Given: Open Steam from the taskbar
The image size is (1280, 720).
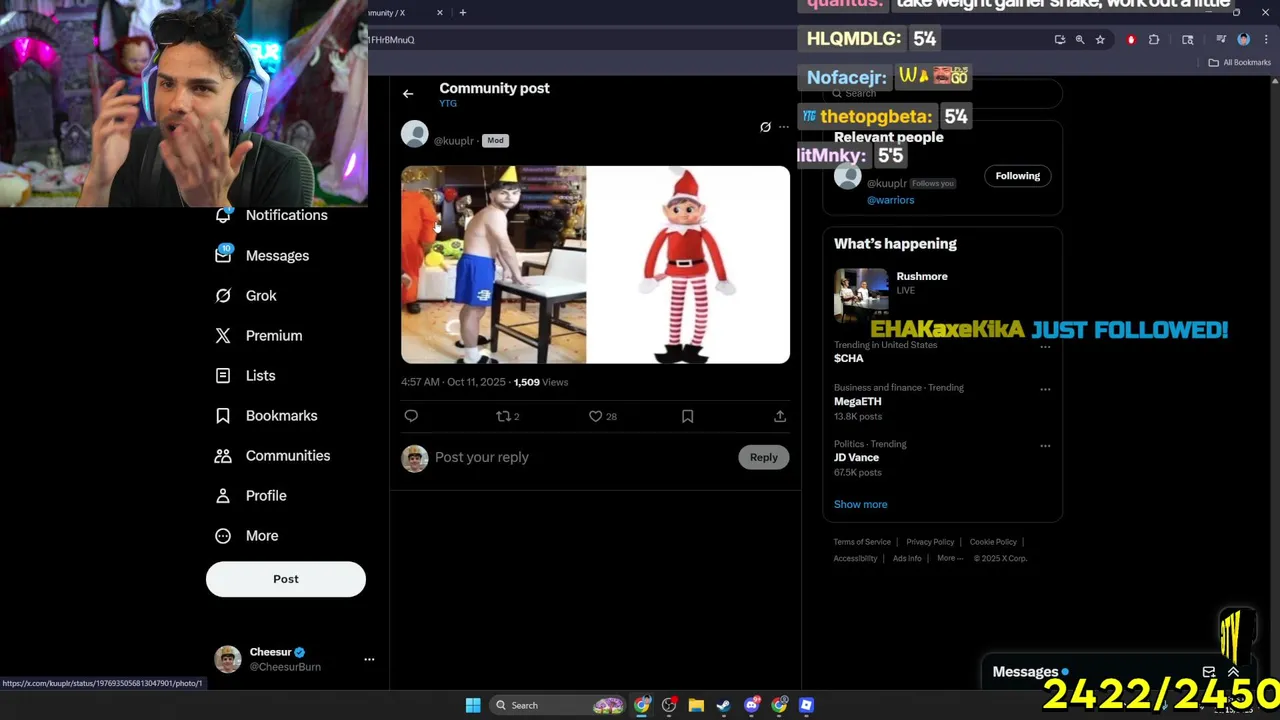Looking at the screenshot, I should click(x=723, y=705).
